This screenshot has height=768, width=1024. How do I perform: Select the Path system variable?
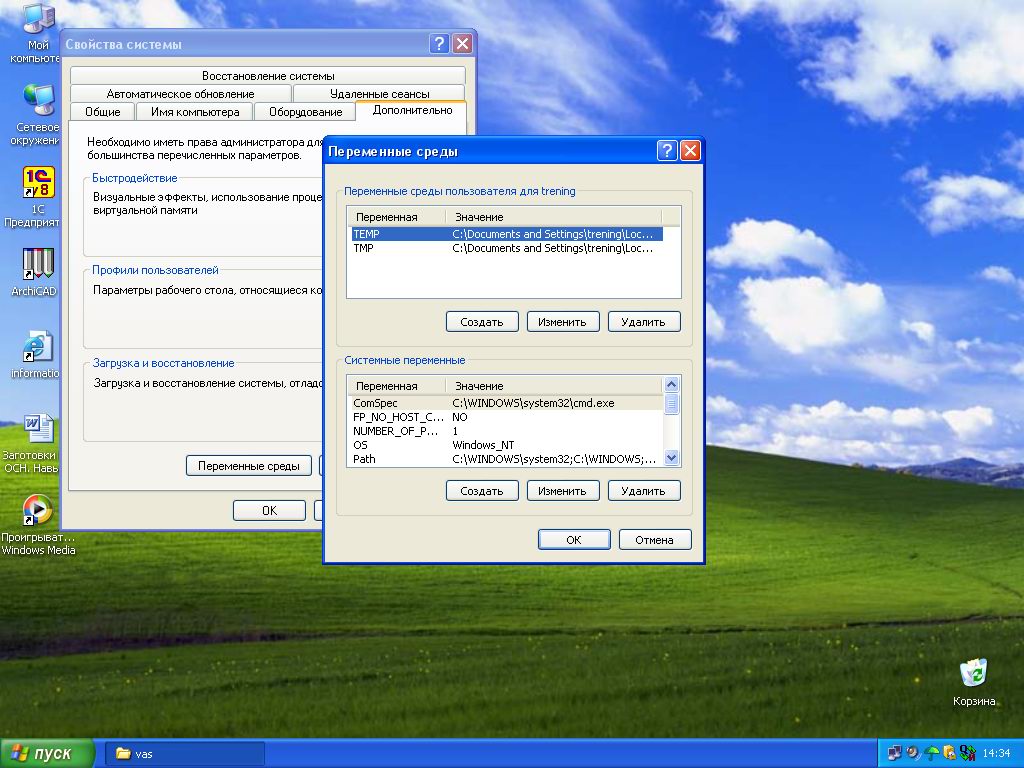[507, 459]
